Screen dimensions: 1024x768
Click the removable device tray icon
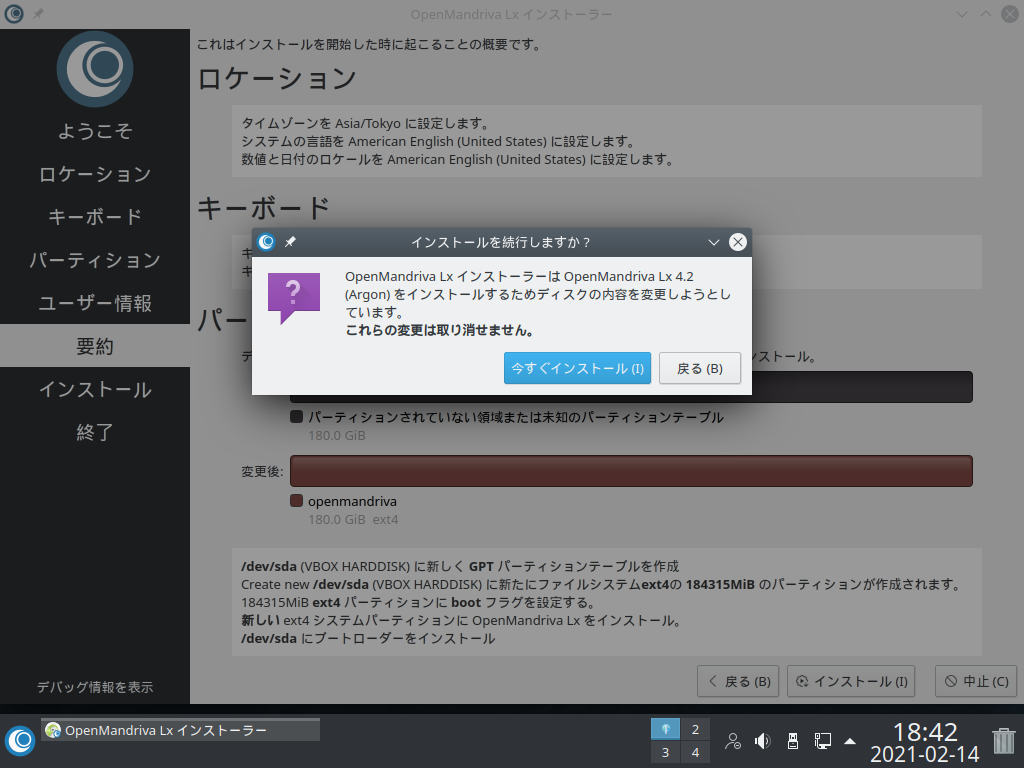(x=792, y=741)
